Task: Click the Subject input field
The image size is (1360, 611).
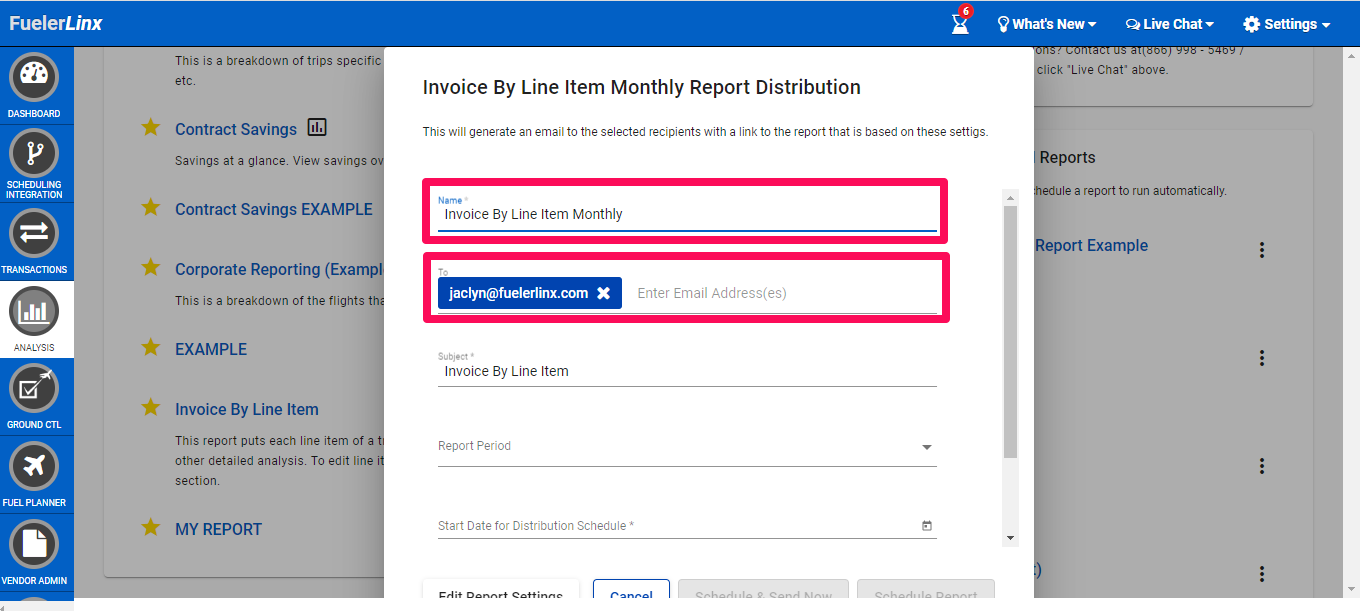Action: coord(687,371)
